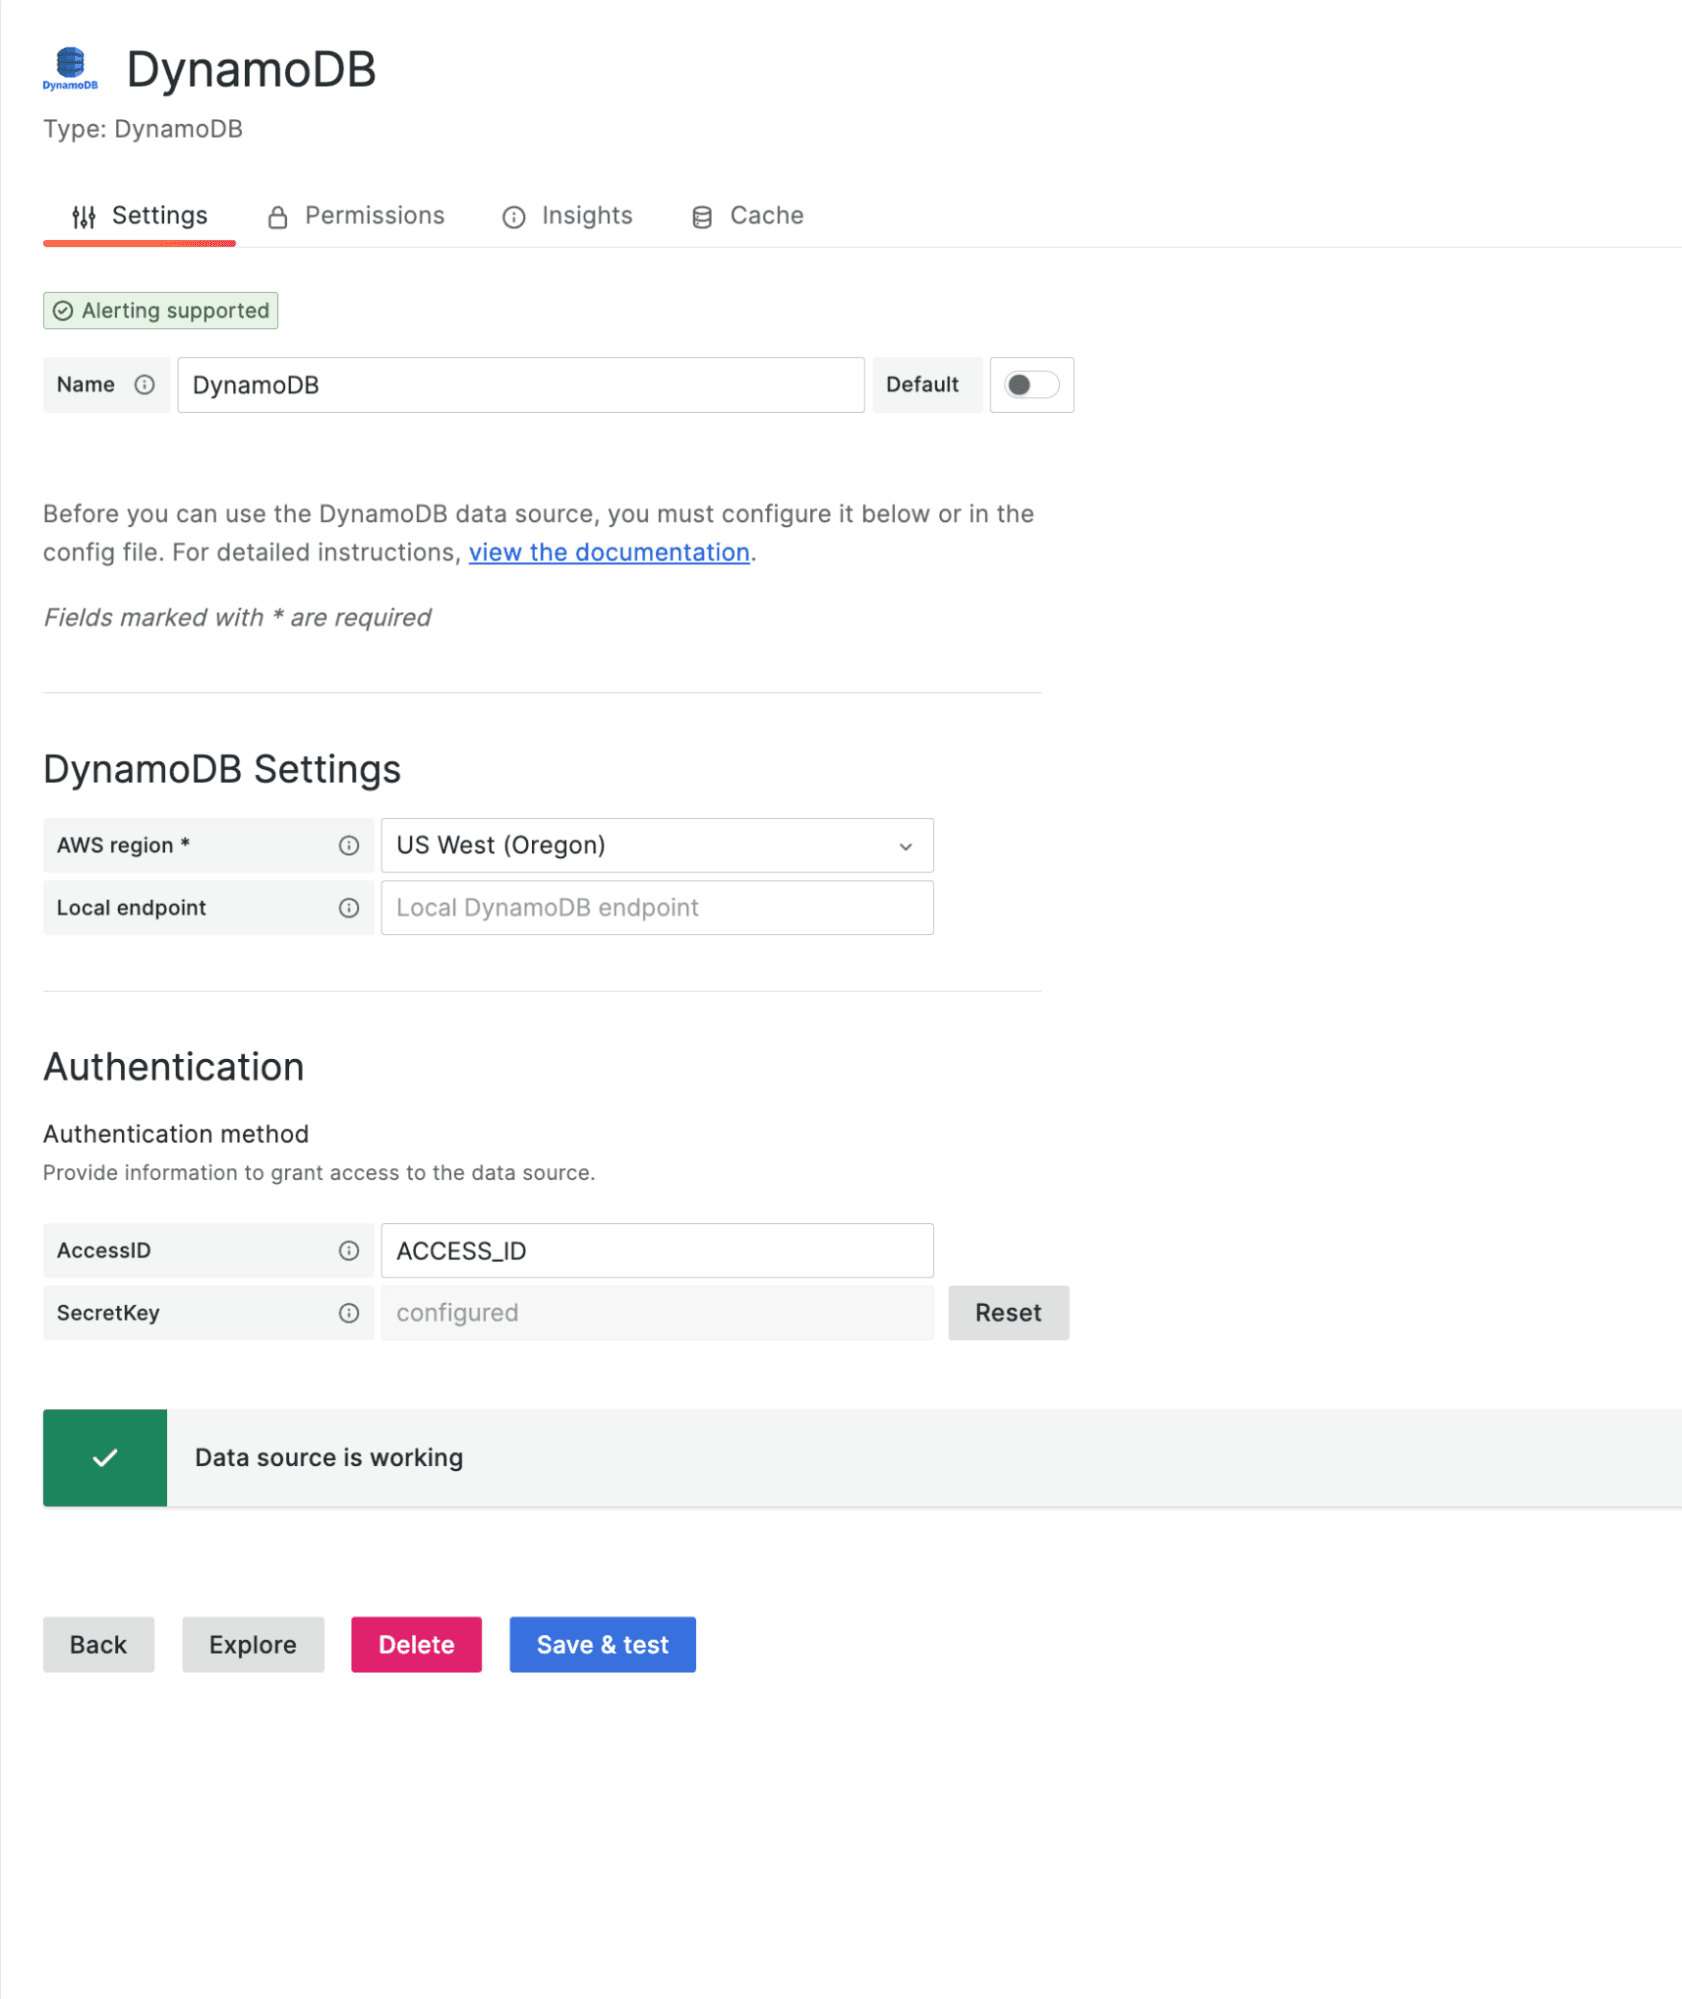Click the 'Data source is working' message
Screen dimensions: 1682x1999
(329, 1458)
